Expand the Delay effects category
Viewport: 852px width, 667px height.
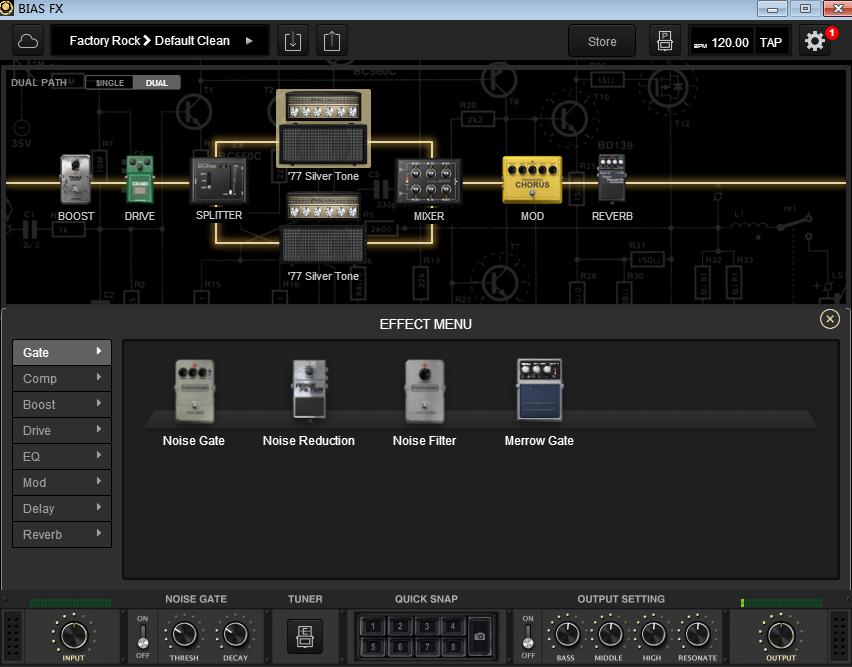[61, 508]
